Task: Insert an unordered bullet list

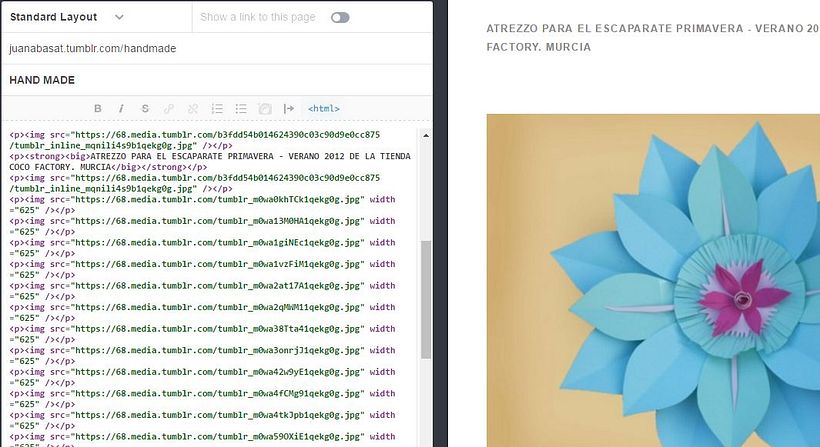Action: 241,108
